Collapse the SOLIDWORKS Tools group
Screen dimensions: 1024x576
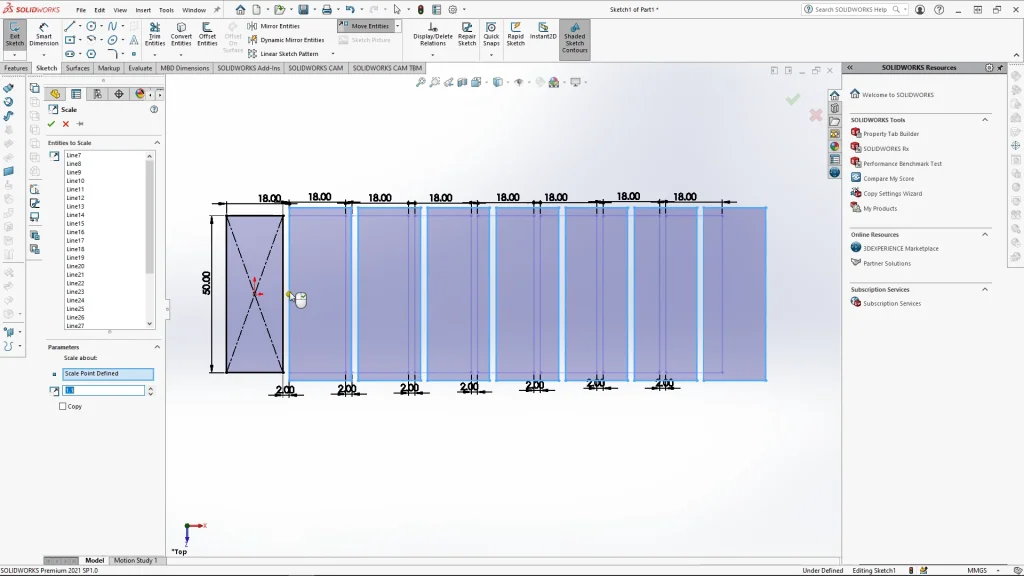pos(985,119)
